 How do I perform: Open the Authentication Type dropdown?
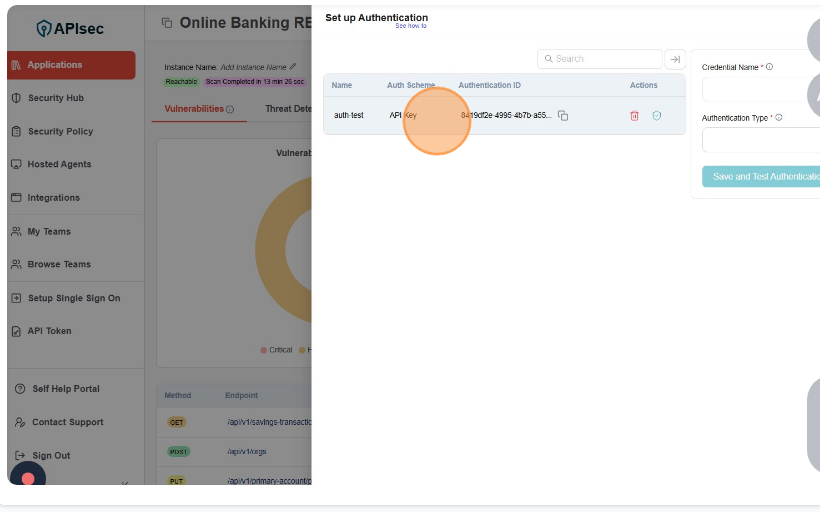pyautogui.click(x=762, y=140)
